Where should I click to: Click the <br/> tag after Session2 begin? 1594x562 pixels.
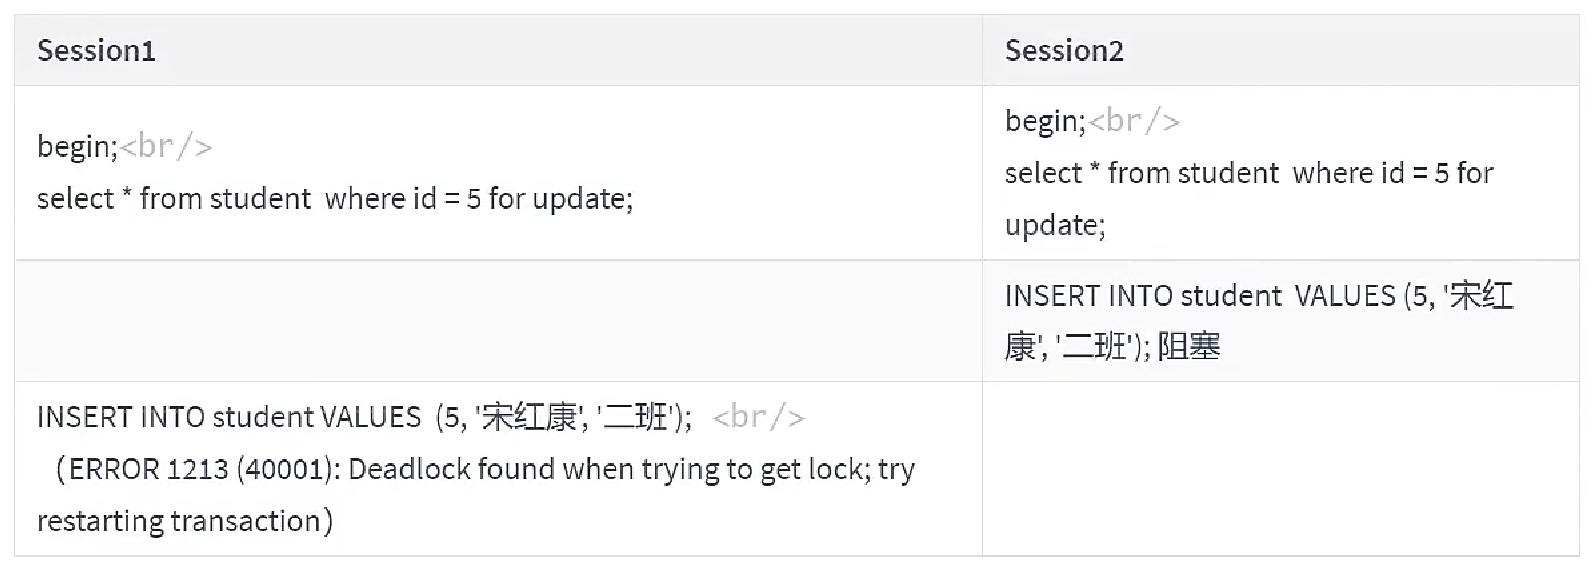(1134, 121)
